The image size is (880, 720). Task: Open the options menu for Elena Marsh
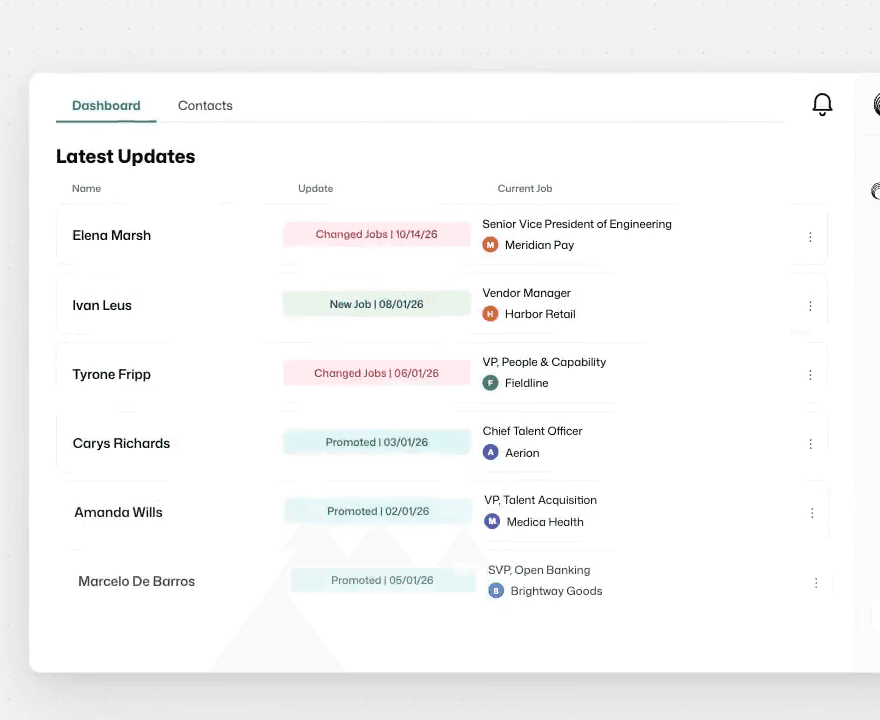point(810,237)
